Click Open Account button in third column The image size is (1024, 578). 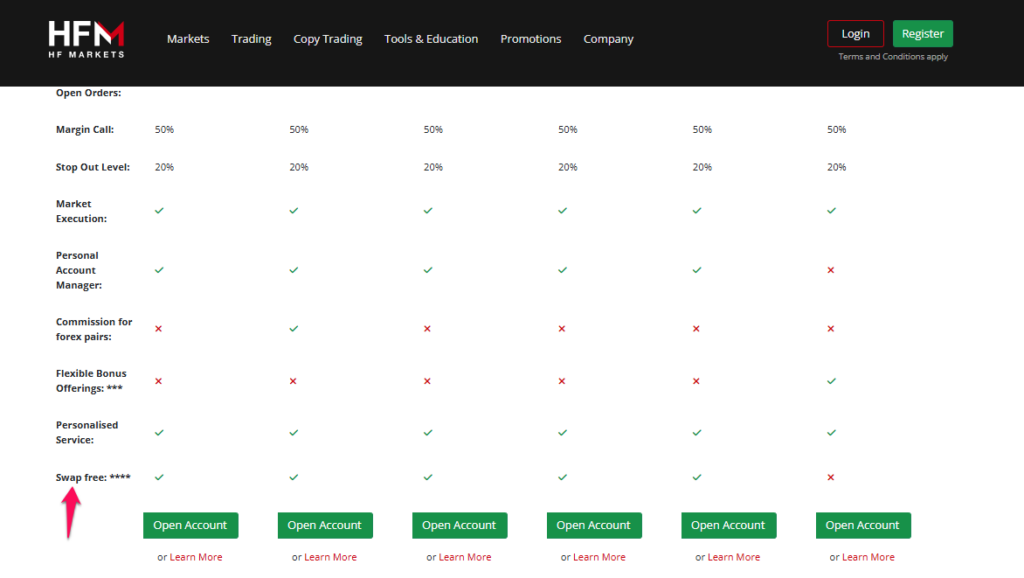tap(460, 525)
